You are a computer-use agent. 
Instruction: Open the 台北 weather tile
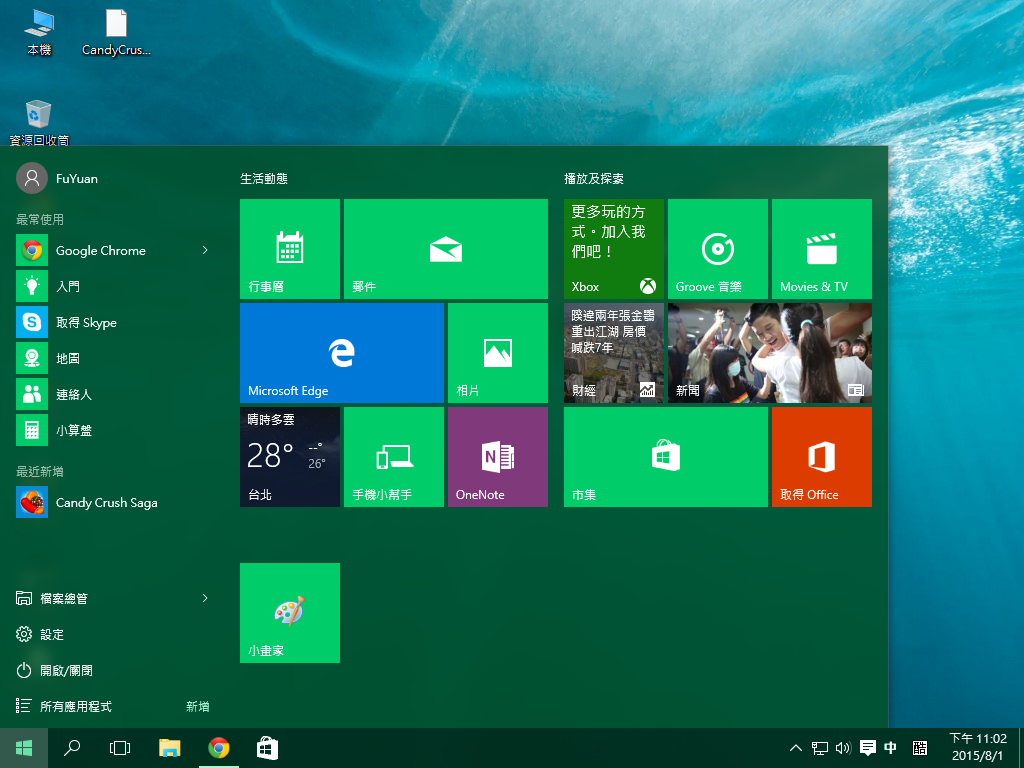(x=290, y=456)
